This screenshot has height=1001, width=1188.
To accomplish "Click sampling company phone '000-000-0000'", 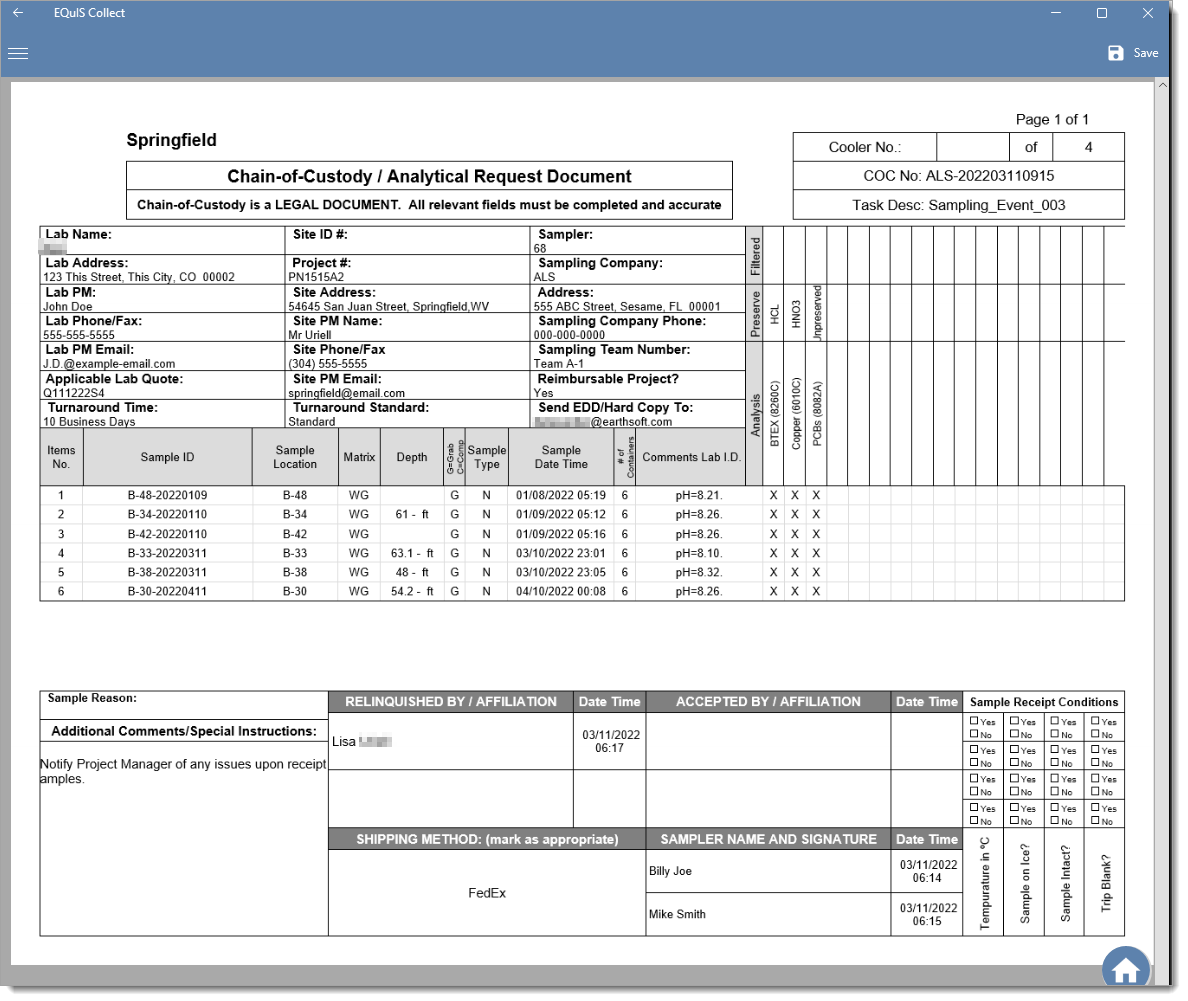I will point(569,335).
